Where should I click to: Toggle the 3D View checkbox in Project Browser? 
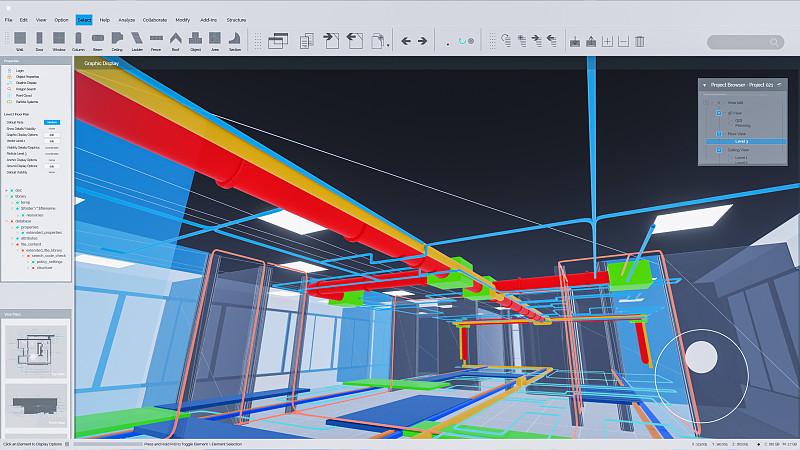coord(719,113)
